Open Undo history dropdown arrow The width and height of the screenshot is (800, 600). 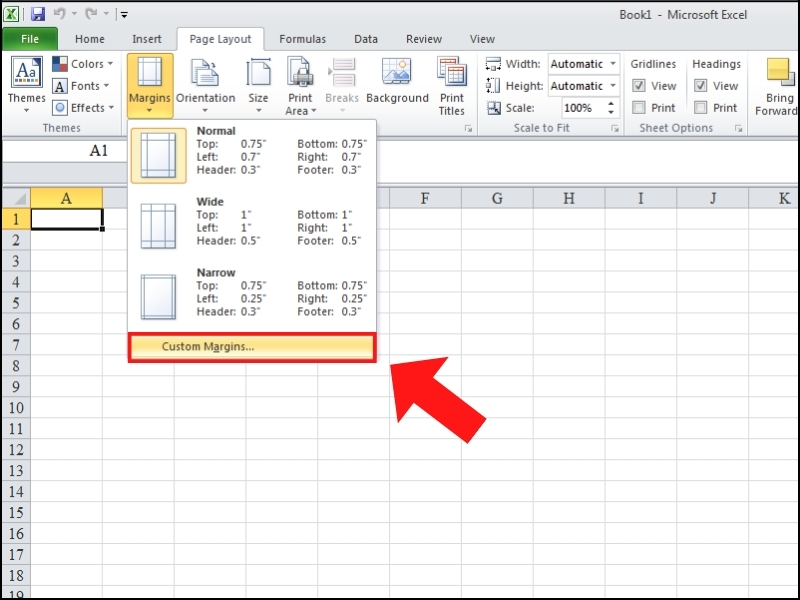click(74, 14)
